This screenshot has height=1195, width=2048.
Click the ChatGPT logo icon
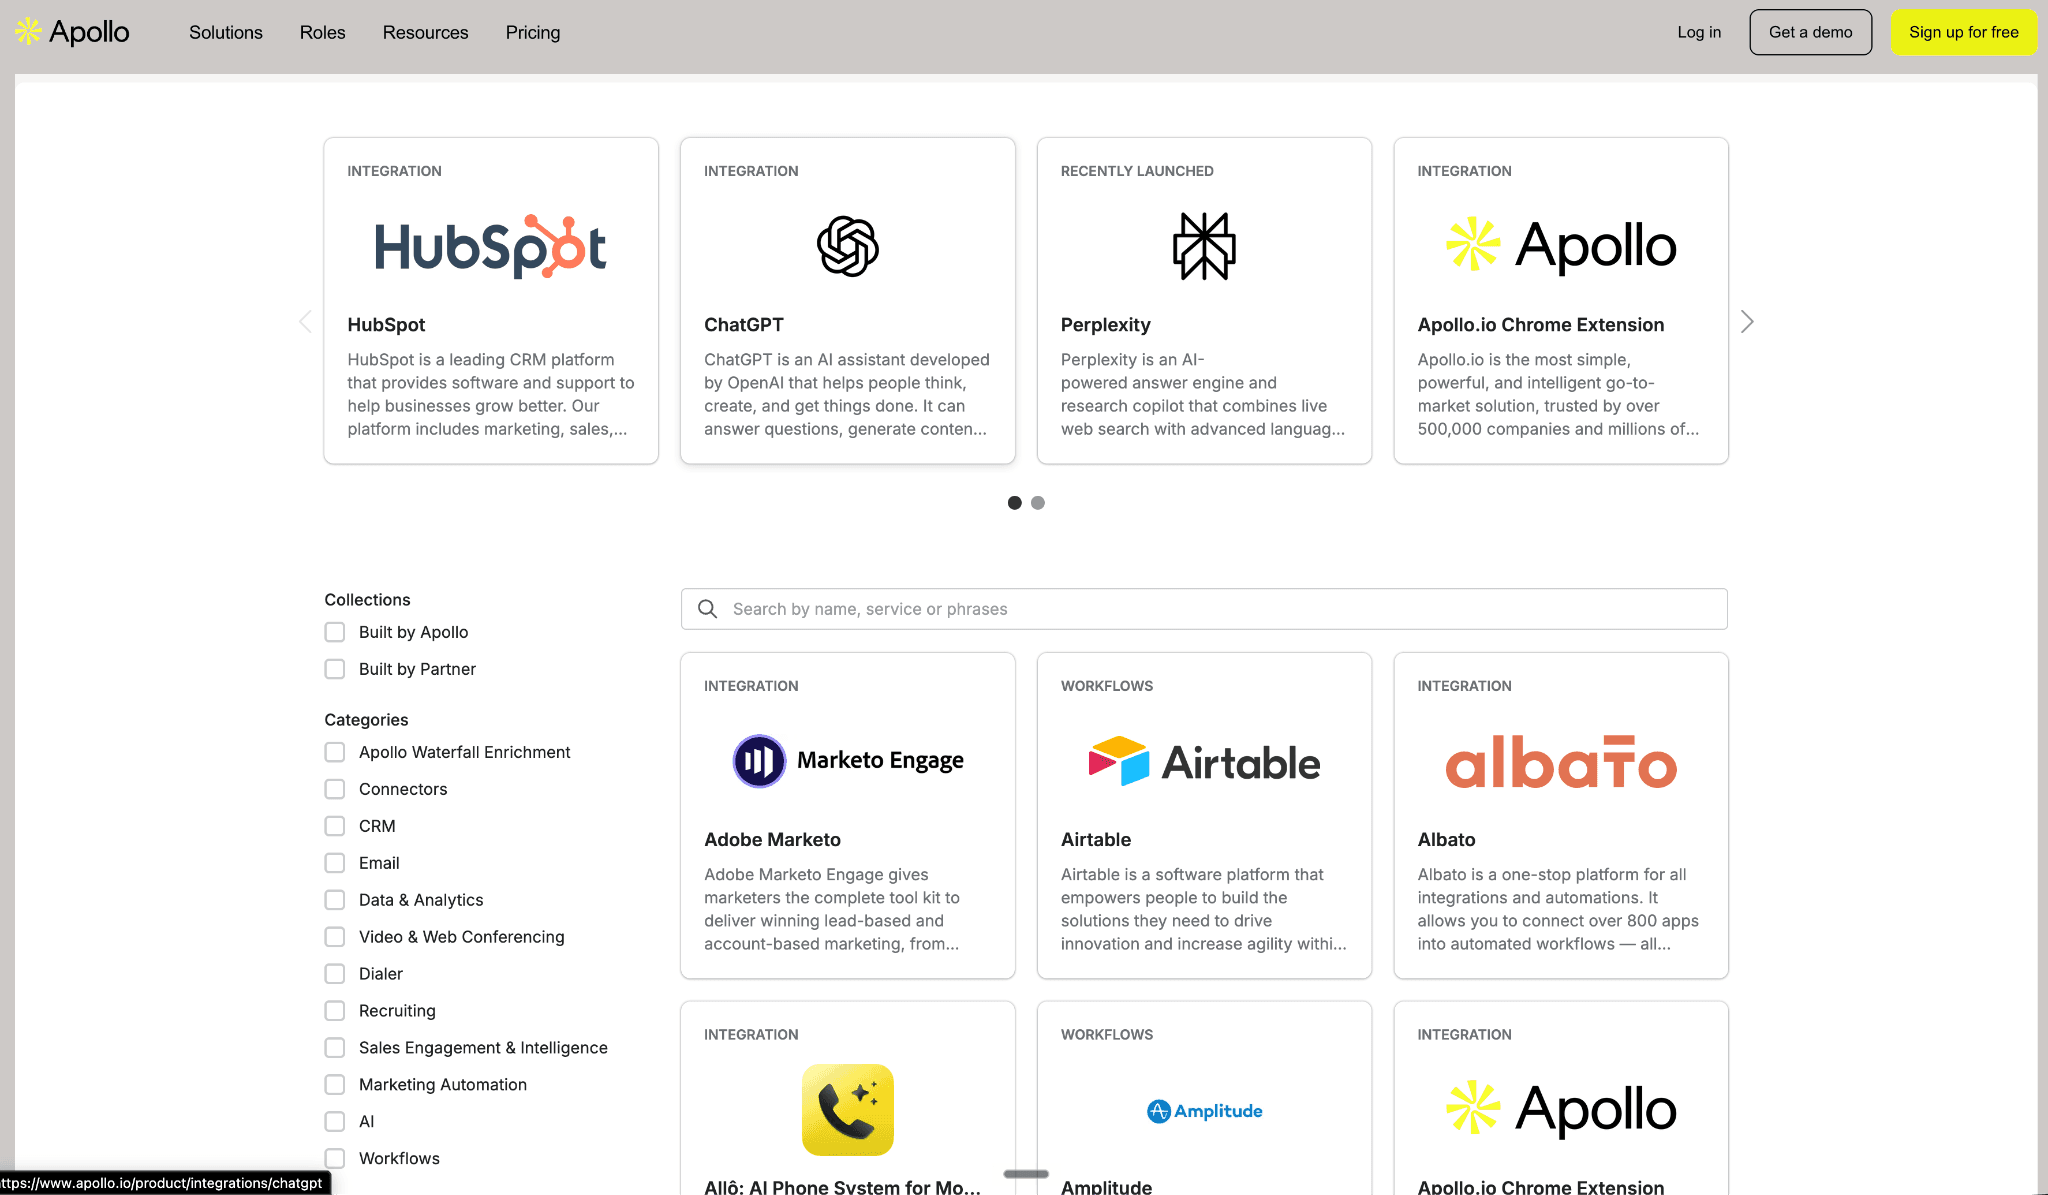(847, 246)
